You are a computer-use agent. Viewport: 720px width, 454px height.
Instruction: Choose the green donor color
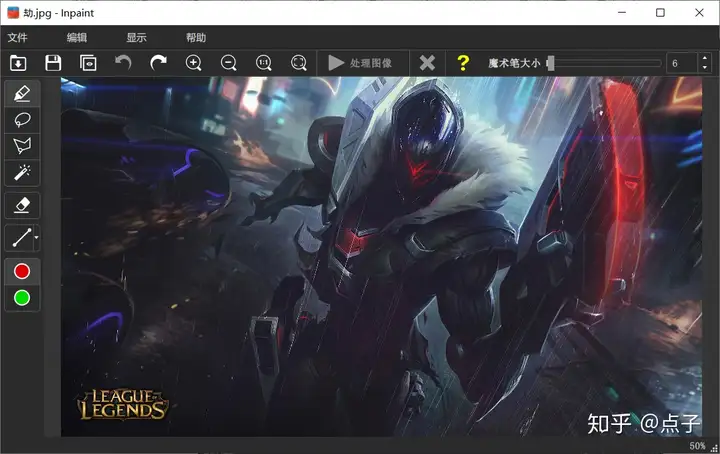click(22, 298)
